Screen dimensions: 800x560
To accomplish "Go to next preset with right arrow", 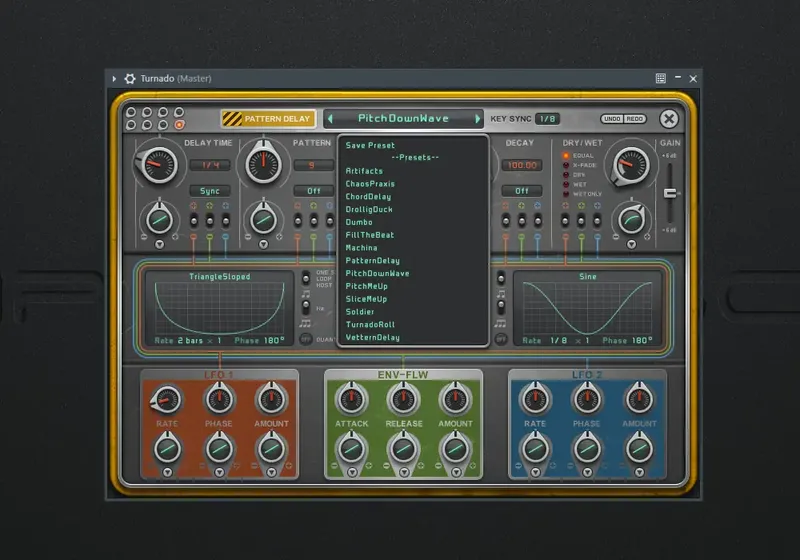I will point(478,119).
